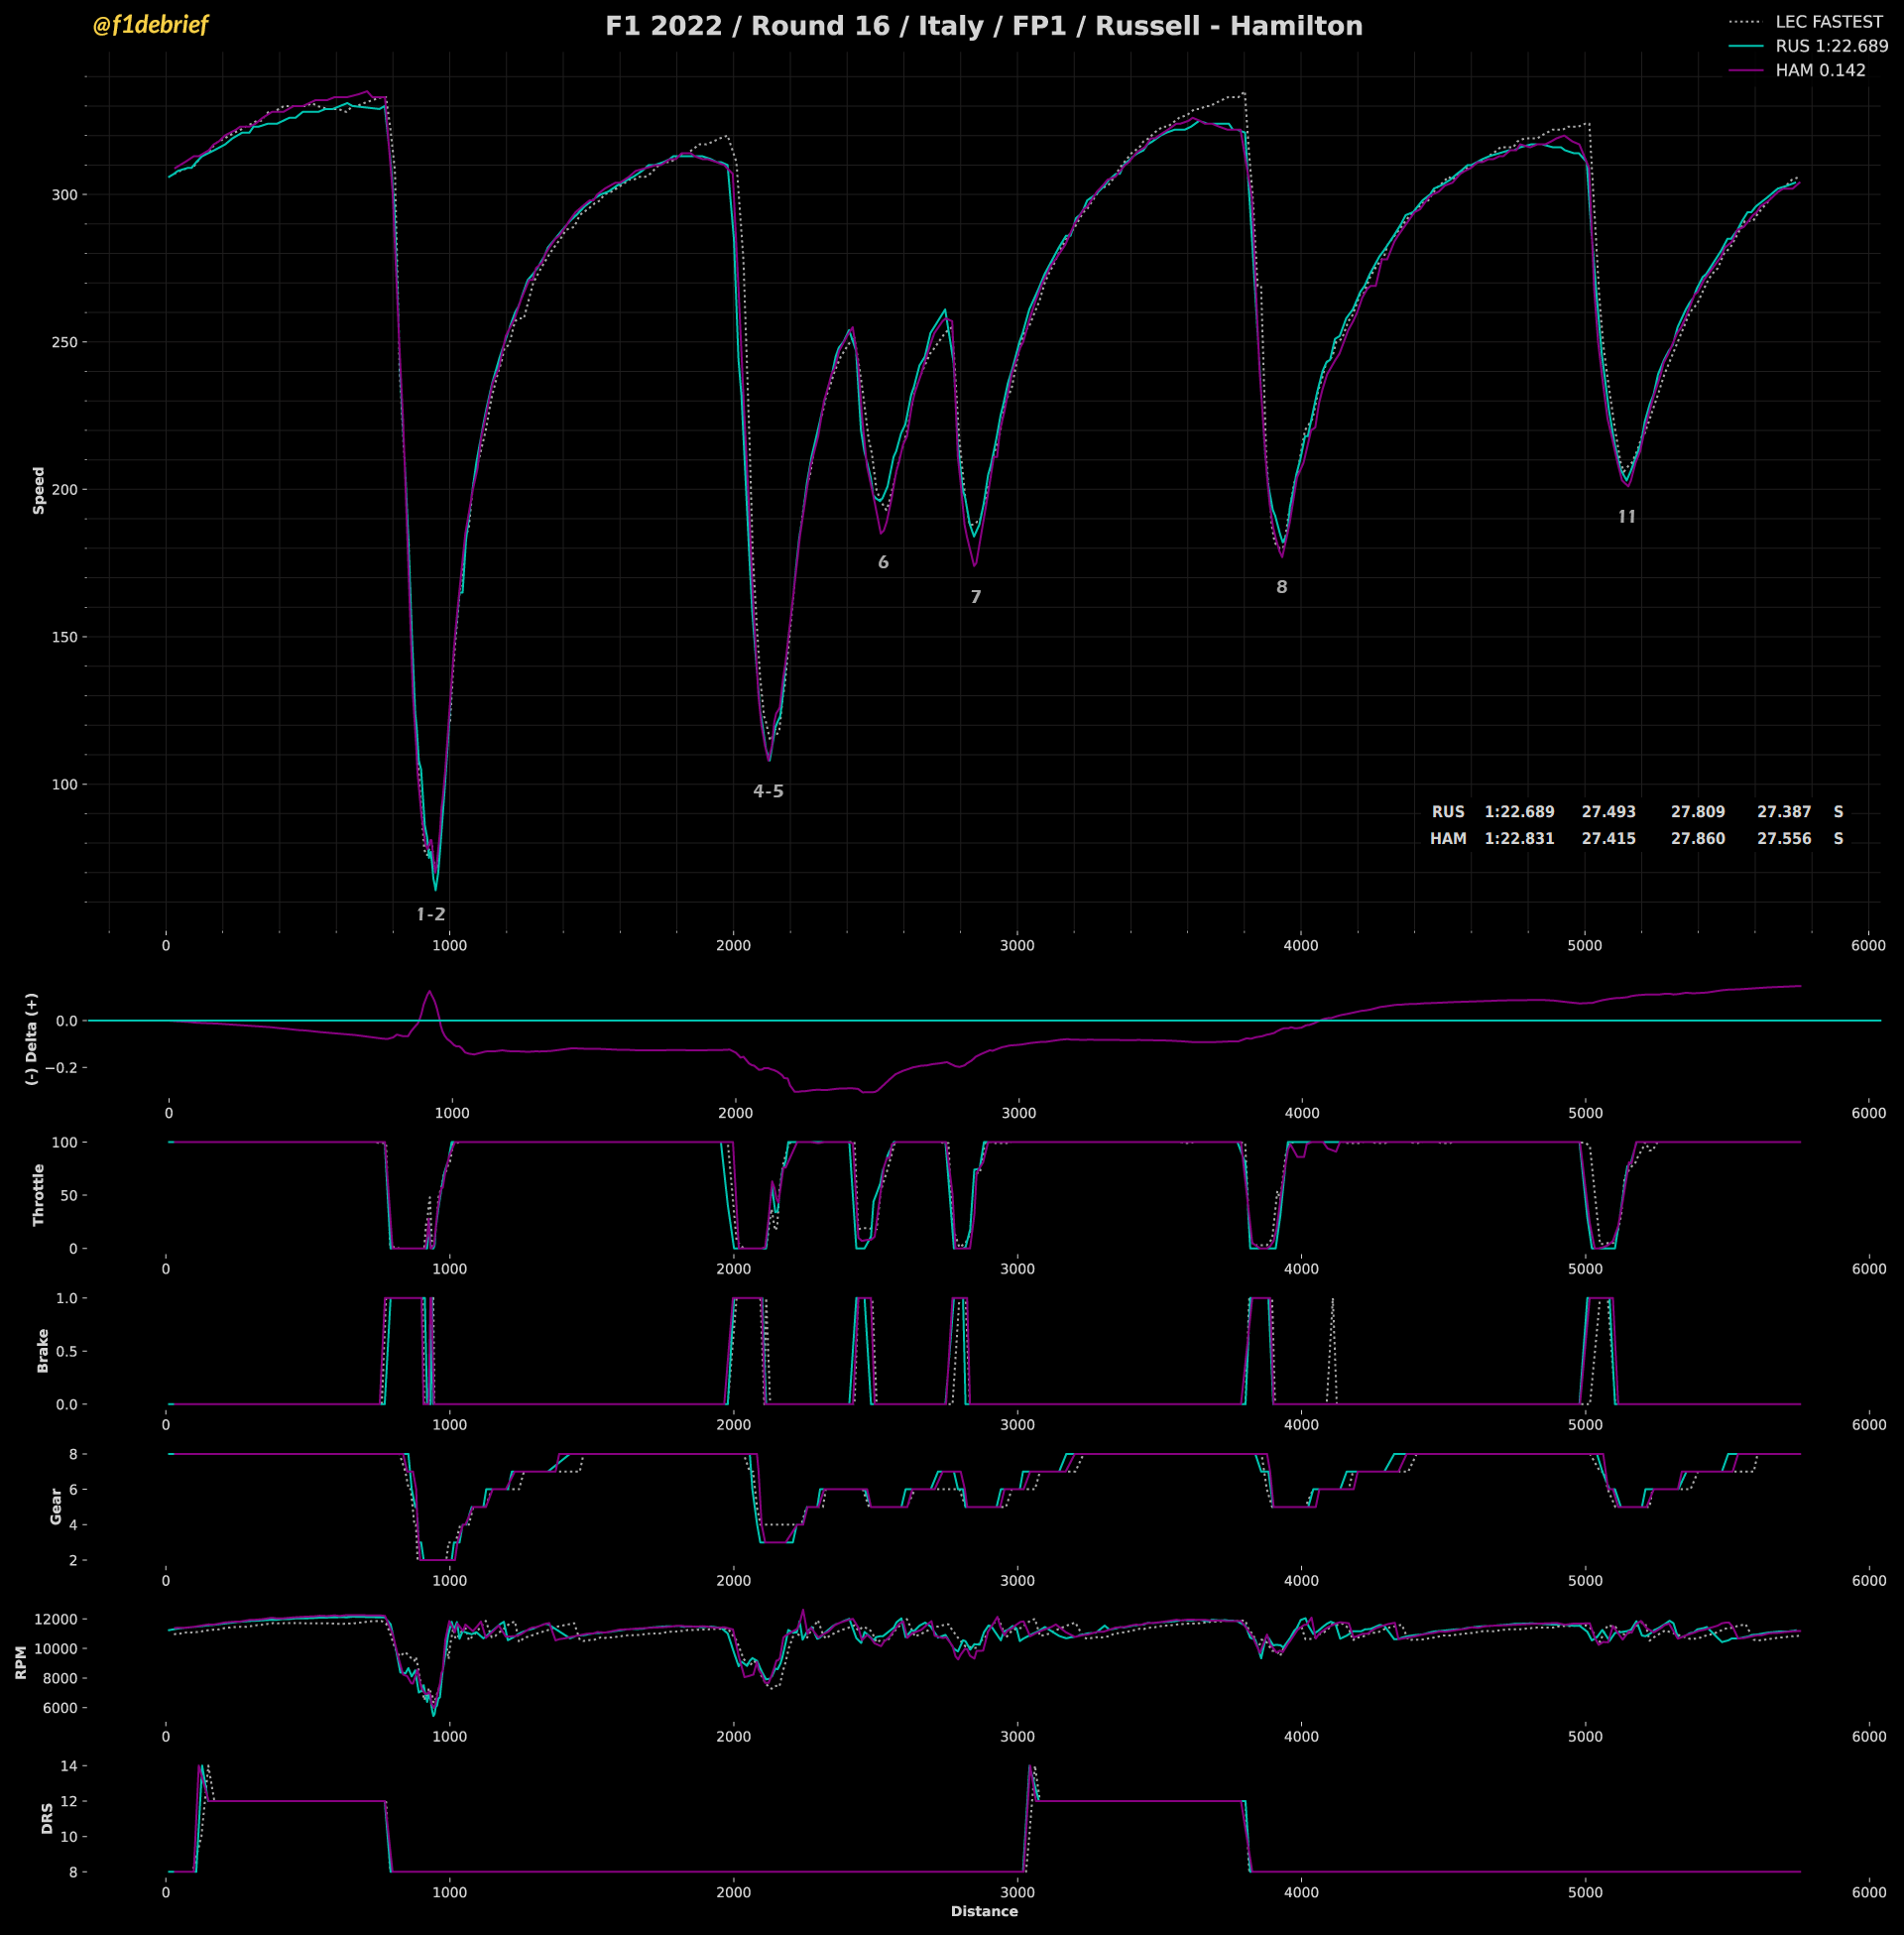Click the turn 11 corner label
The image size is (1904, 1935).
tap(1627, 517)
